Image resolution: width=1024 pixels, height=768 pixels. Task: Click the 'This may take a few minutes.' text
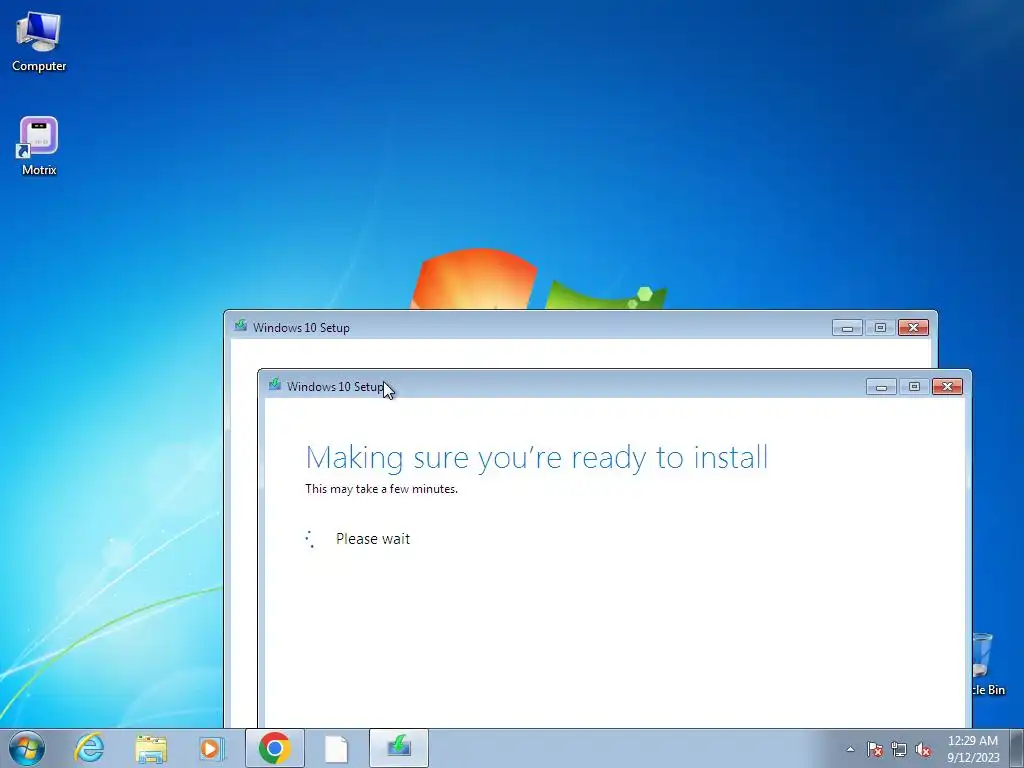coord(381,488)
